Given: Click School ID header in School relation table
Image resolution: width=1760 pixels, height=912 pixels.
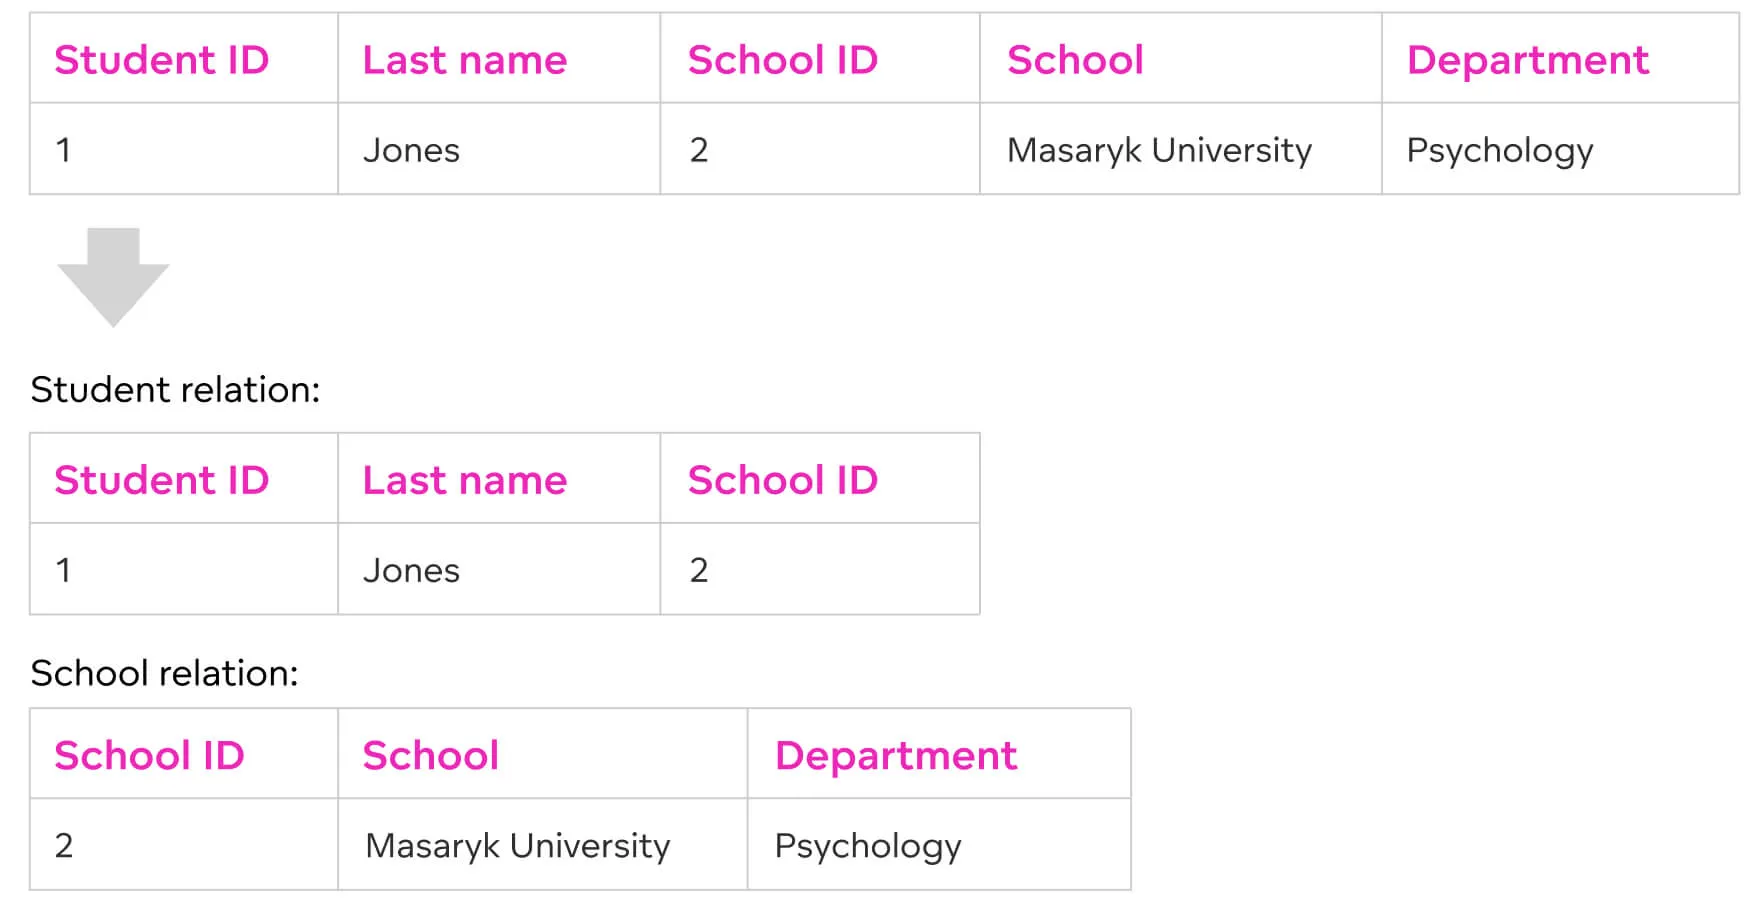Looking at the screenshot, I should pyautogui.click(x=149, y=755).
